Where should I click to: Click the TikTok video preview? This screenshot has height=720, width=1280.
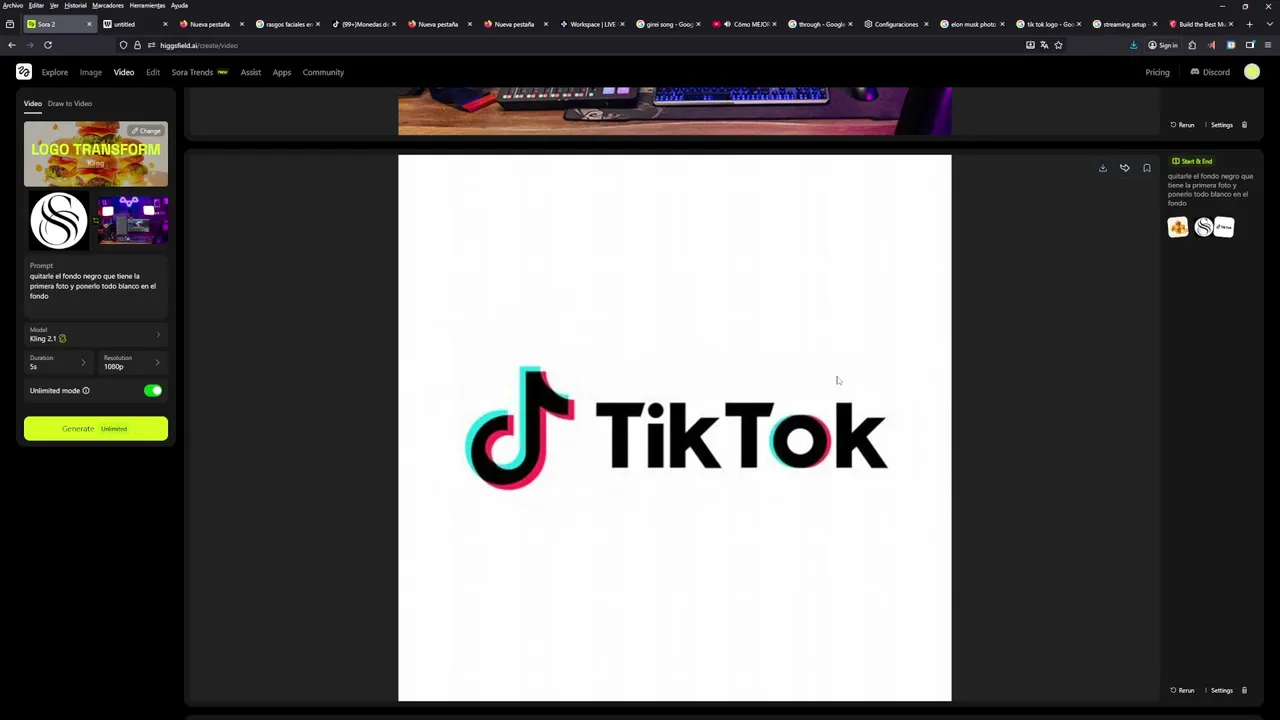point(675,428)
